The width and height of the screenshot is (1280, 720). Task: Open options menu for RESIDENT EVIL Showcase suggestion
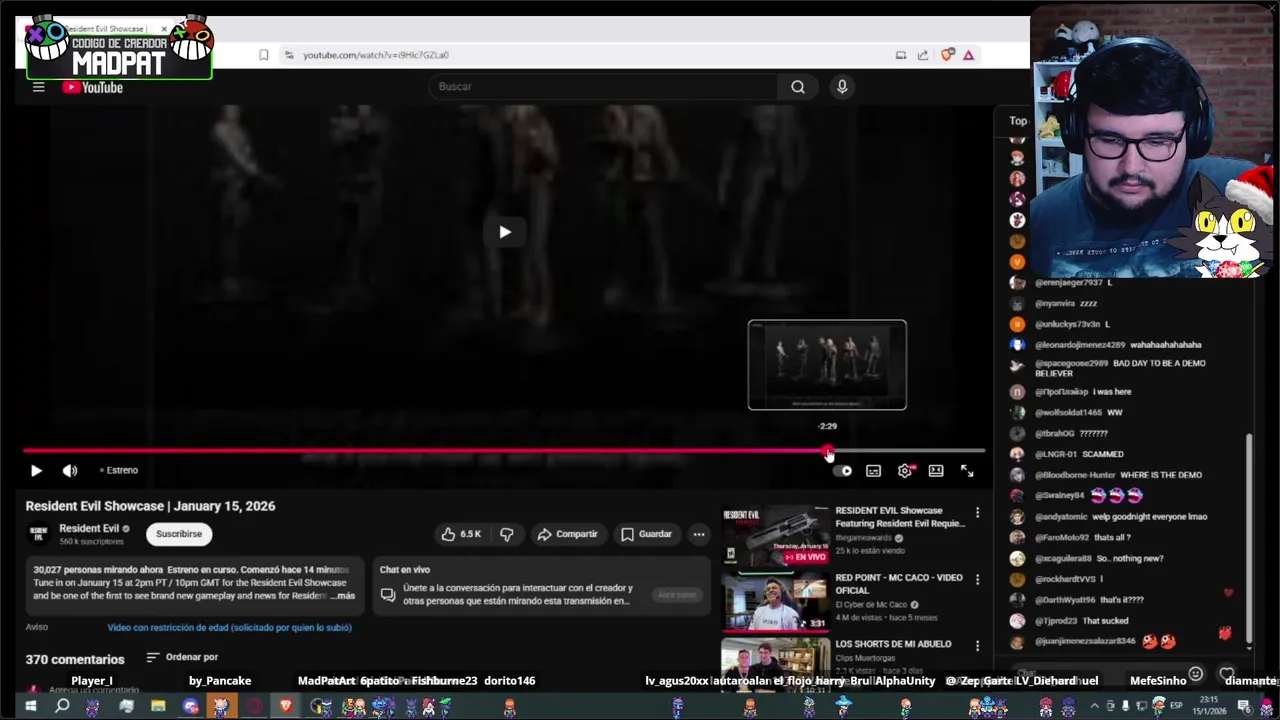pos(977,513)
